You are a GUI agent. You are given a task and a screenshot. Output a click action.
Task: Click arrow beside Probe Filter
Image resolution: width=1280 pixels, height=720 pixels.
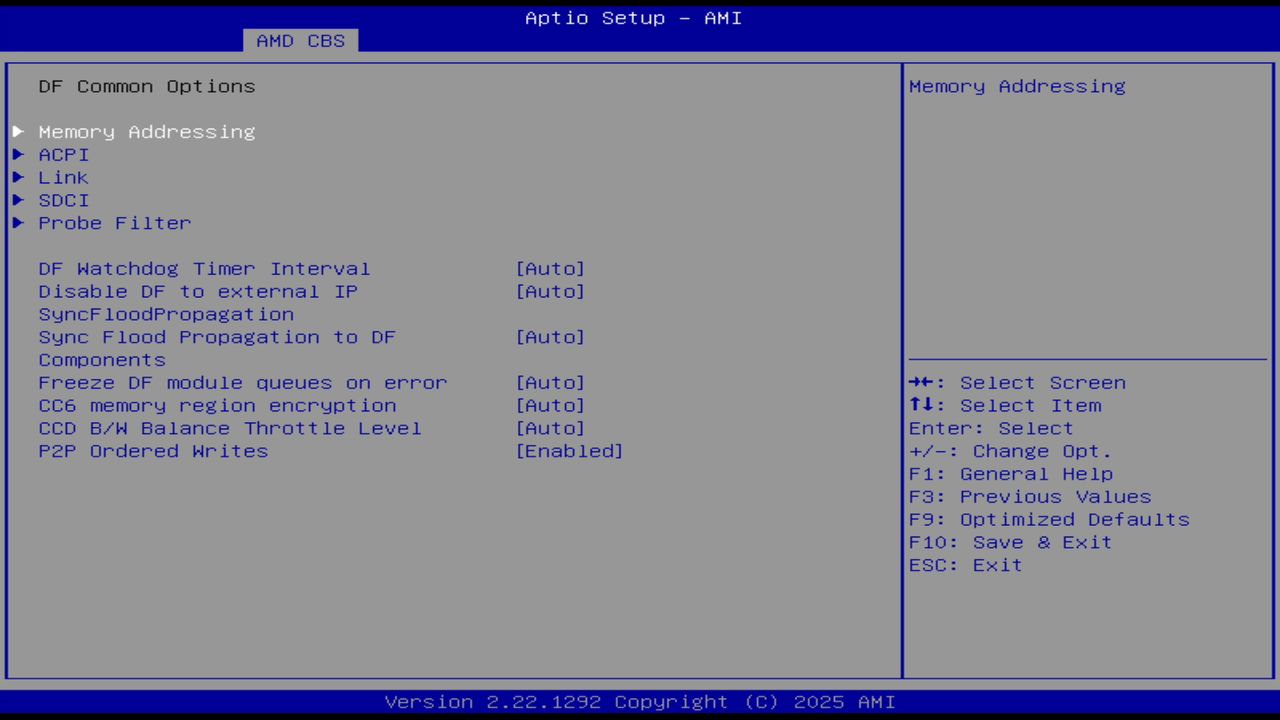[x=18, y=224]
